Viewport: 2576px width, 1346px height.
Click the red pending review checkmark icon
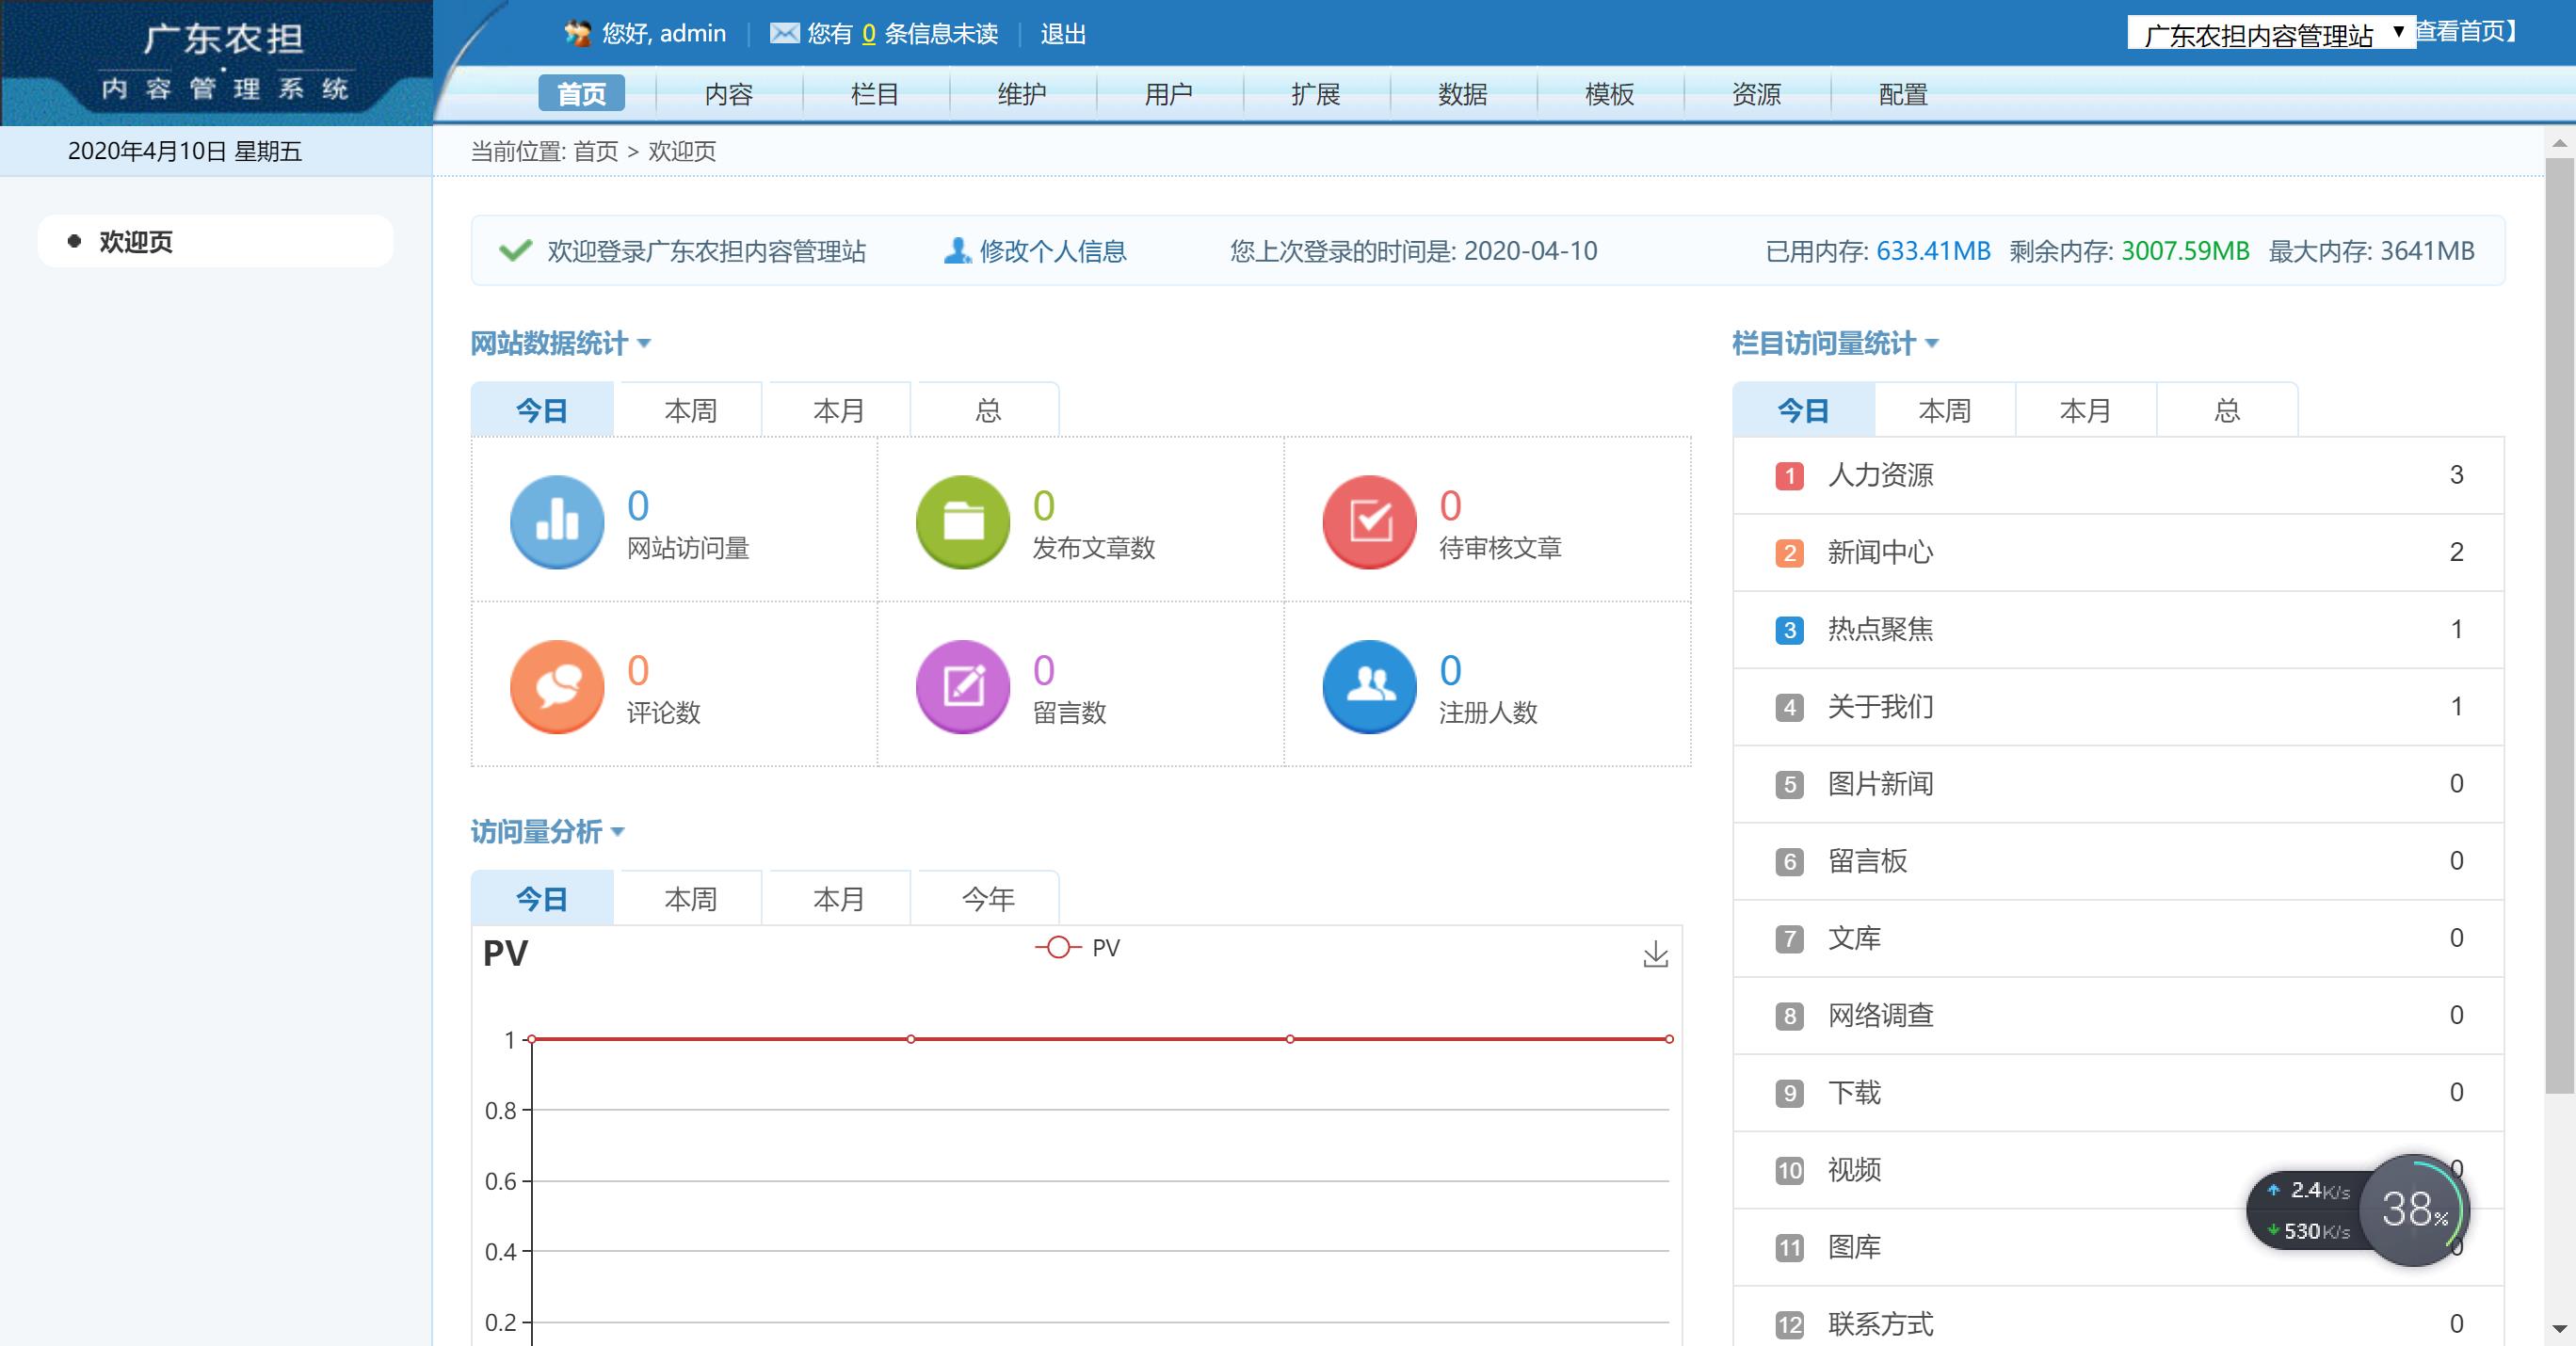coord(1369,521)
